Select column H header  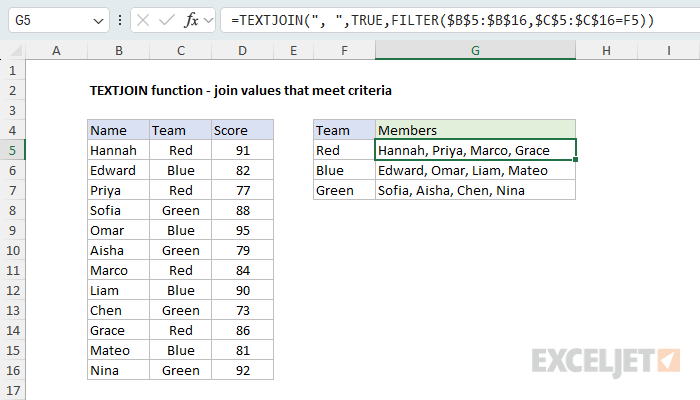(606, 50)
